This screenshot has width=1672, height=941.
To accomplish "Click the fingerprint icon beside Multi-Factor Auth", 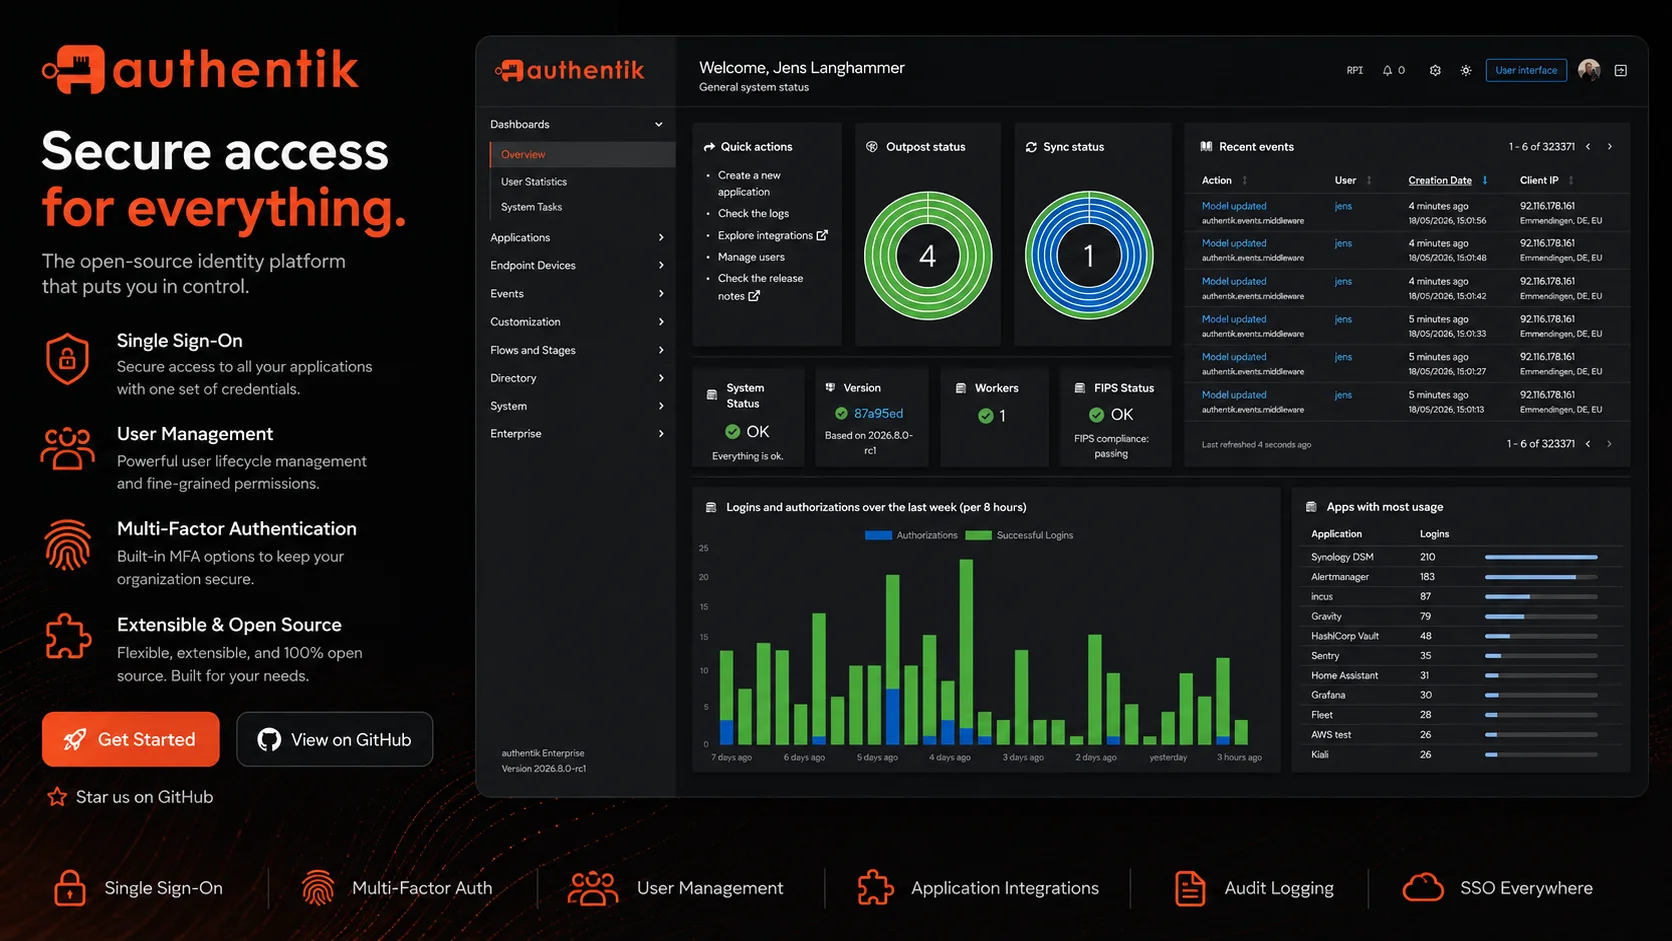I will [318, 888].
